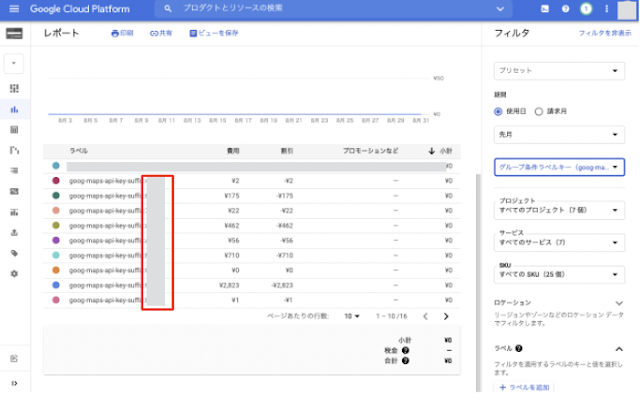Screen dimensions: 640x410
Task: Click the プロモーションなど column header
Action: pyautogui.click(x=370, y=151)
